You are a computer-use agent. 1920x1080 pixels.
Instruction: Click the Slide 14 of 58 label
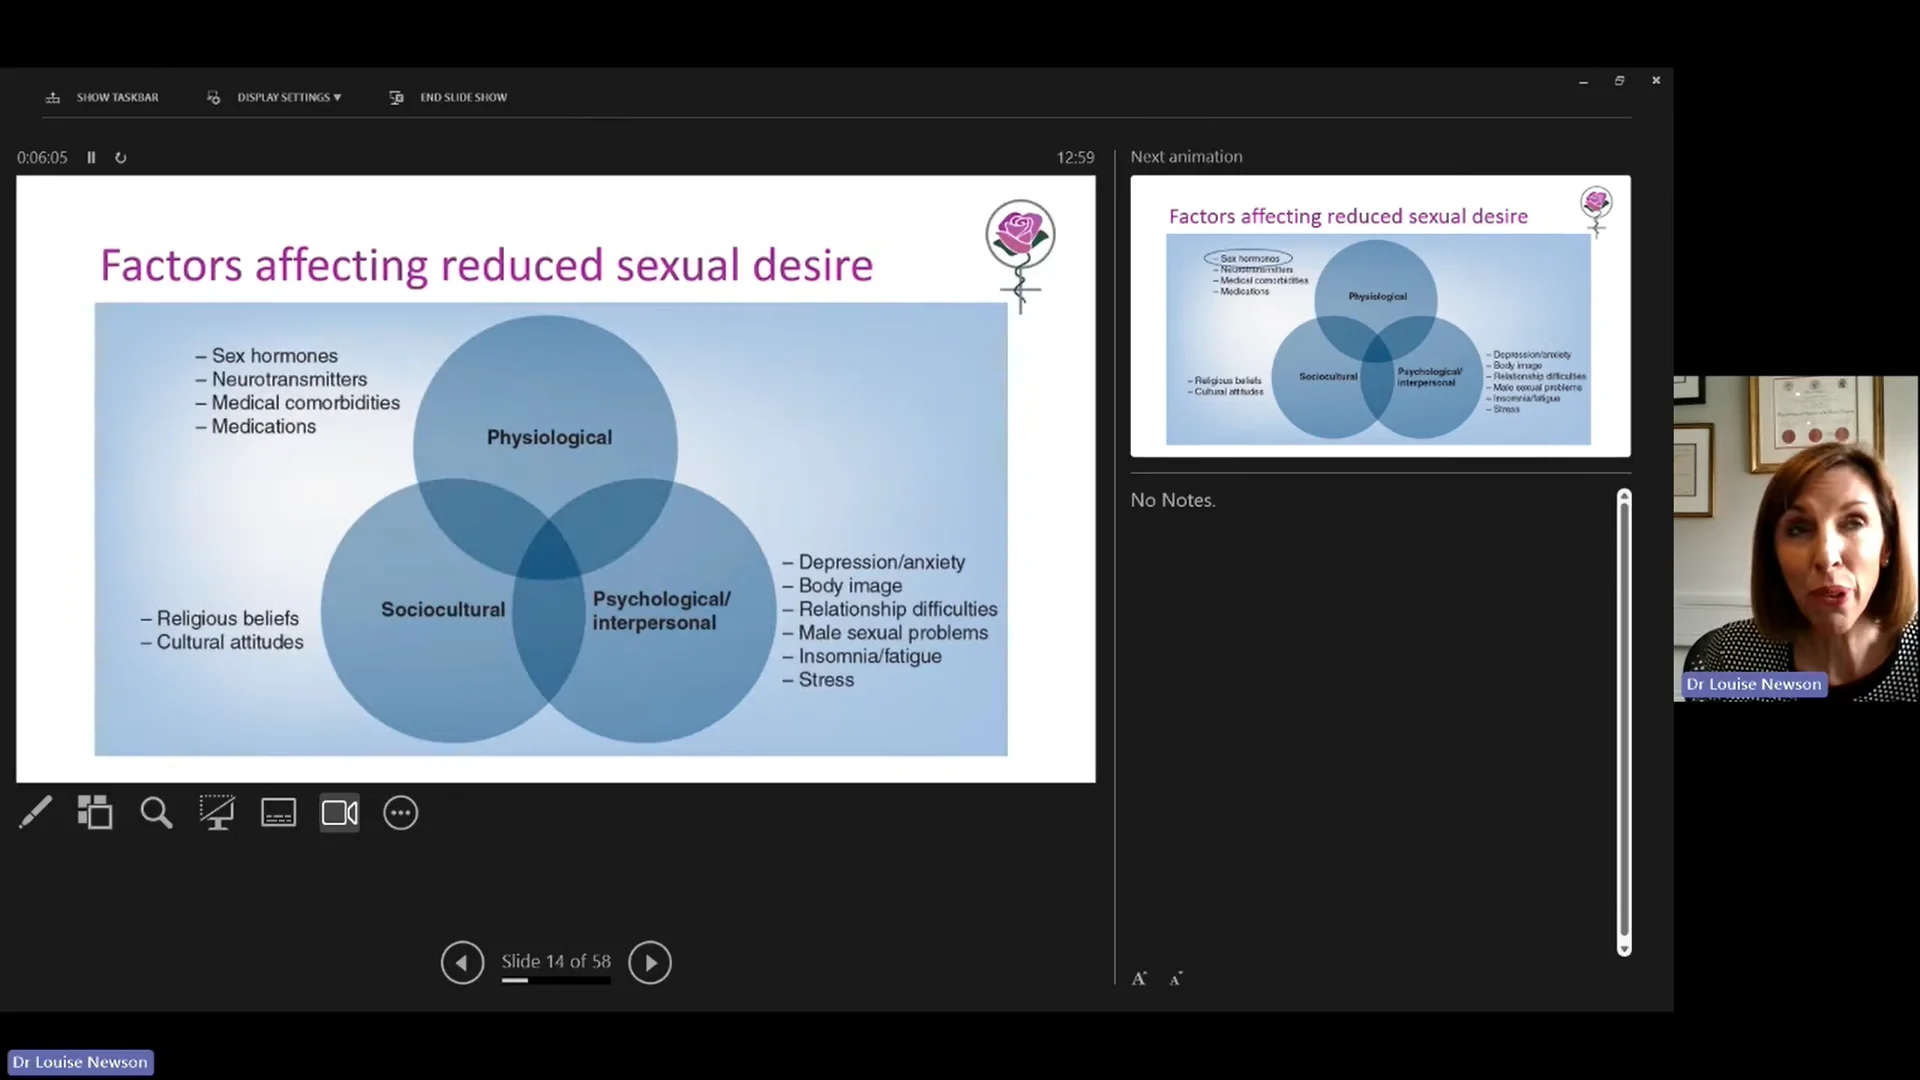click(556, 961)
